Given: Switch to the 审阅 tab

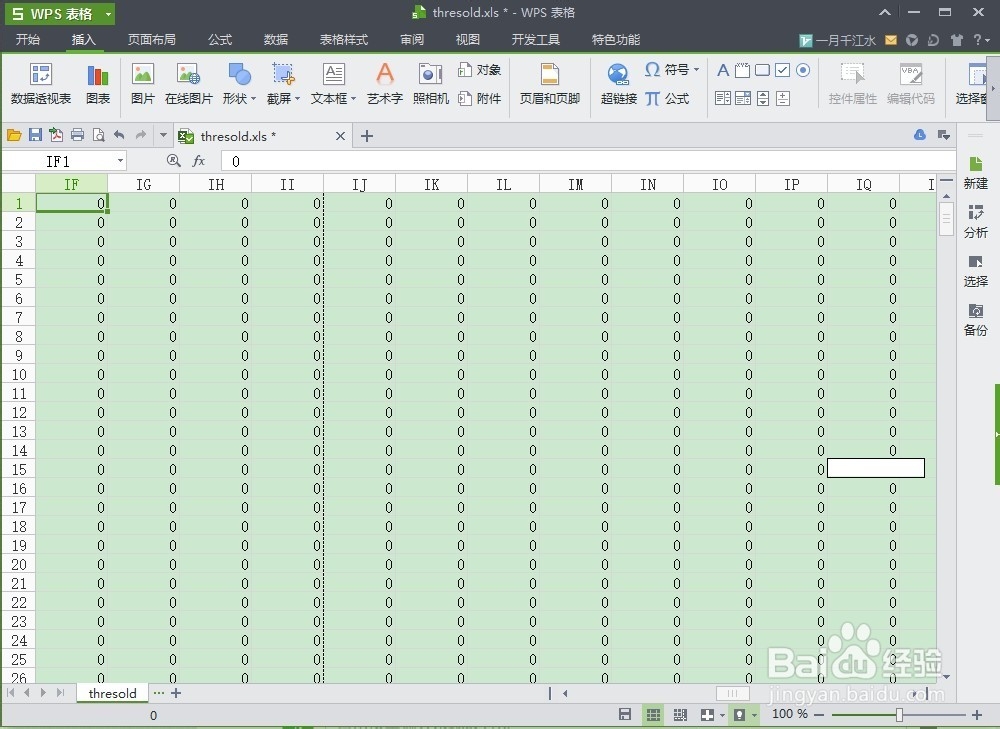Looking at the screenshot, I should [412, 40].
